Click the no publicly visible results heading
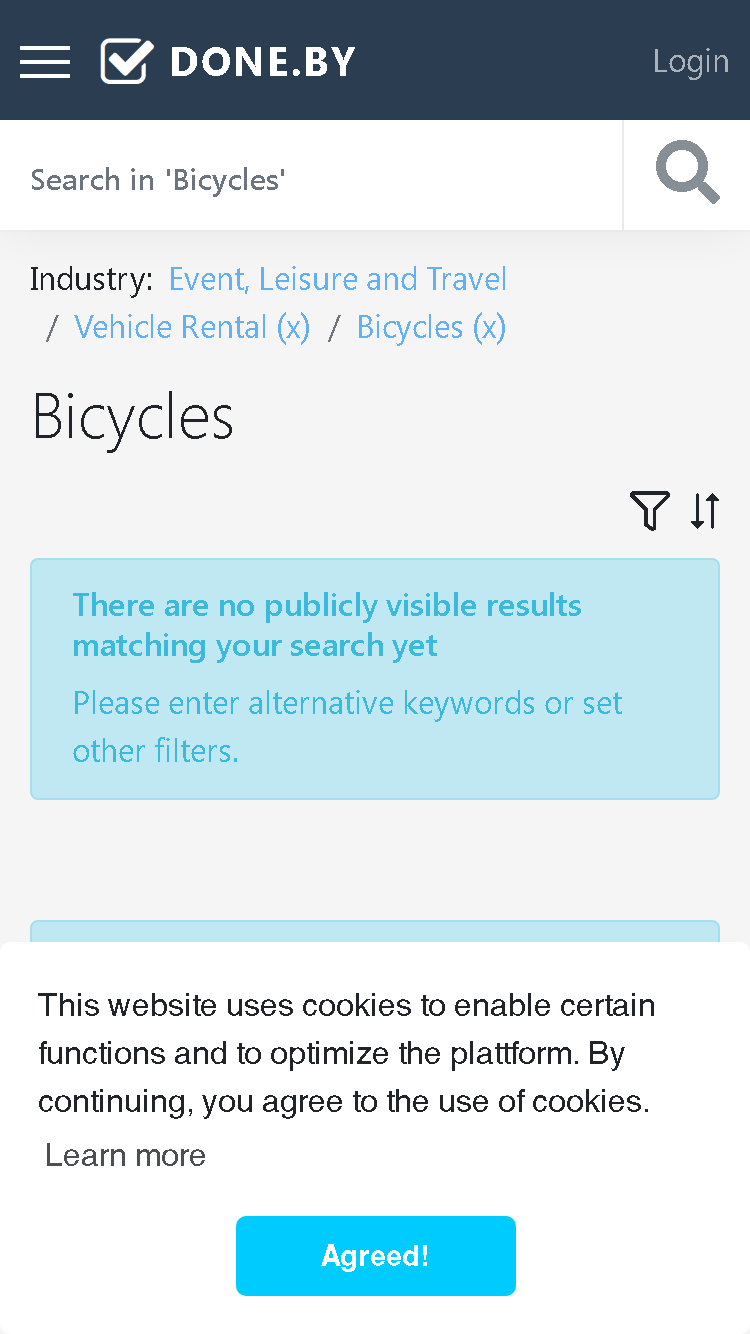The width and height of the screenshot is (750, 1334). pos(327,625)
